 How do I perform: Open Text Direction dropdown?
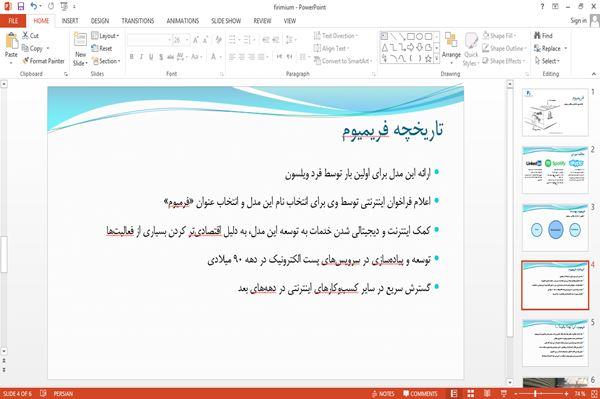click(x=336, y=36)
